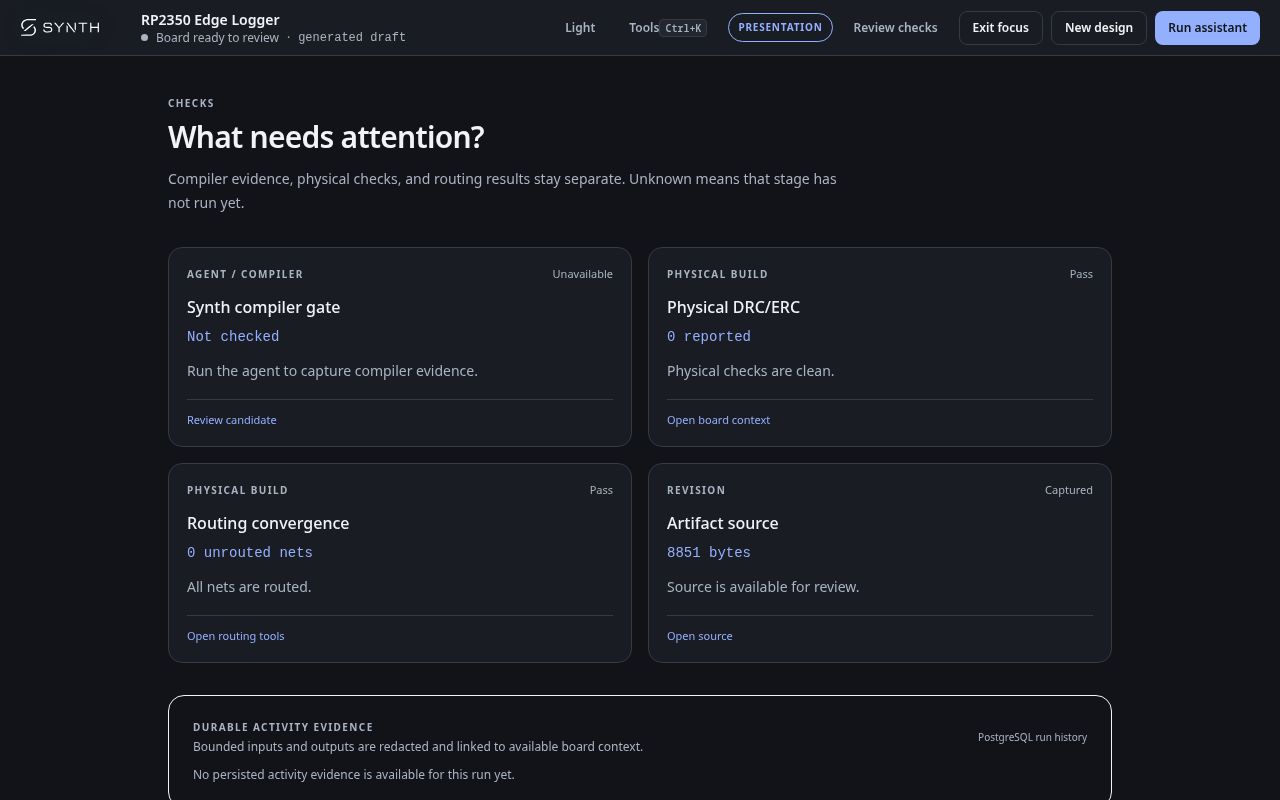The image size is (1280, 800).
Task: Open board context link
Action: 718,420
